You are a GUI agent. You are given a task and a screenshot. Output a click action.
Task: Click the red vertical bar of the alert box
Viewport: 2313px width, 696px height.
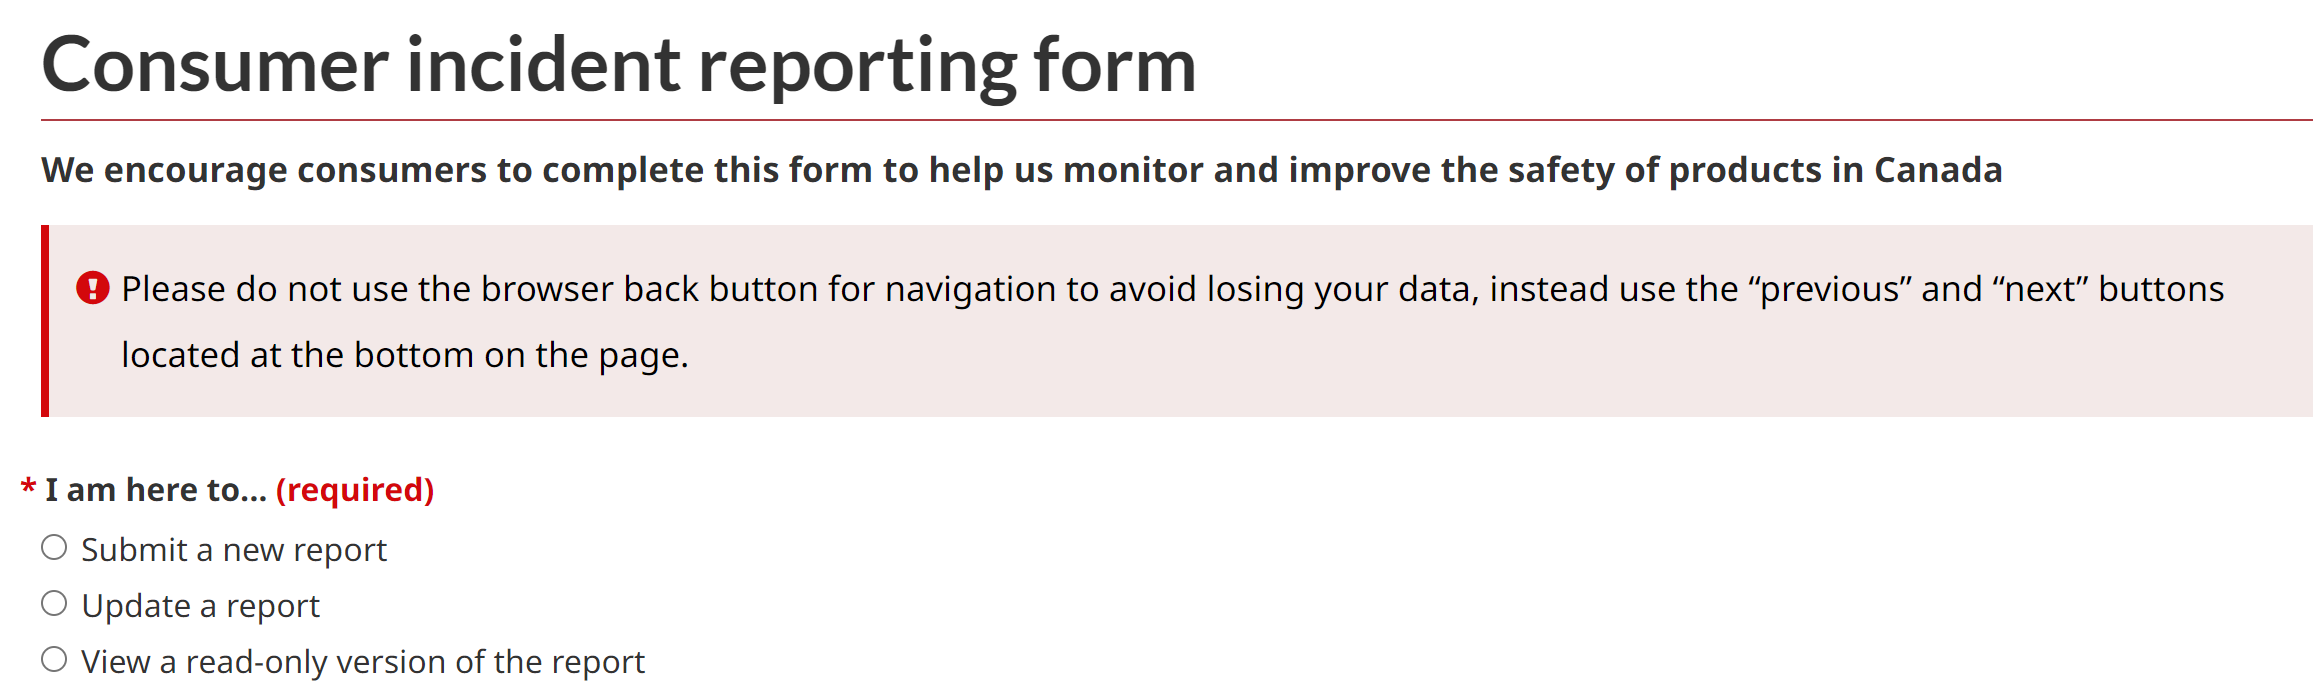tap(45, 321)
